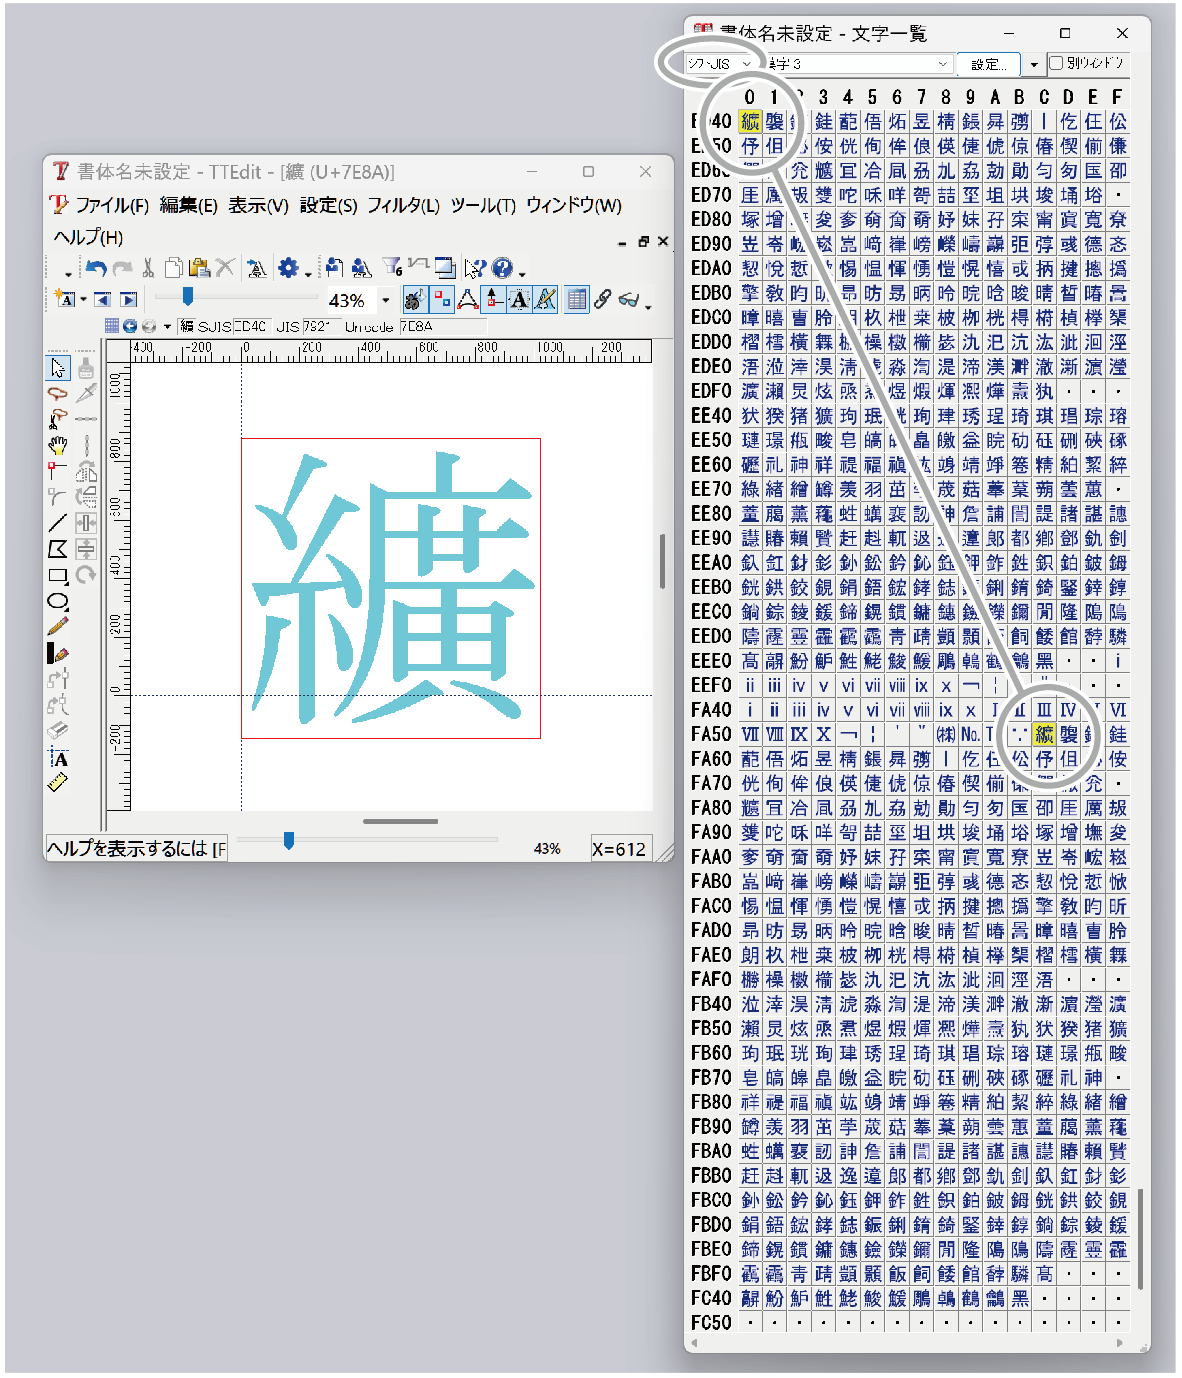The image size is (1182, 1378).
Task: Open the 設定(S) menu
Action: coord(328,205)
